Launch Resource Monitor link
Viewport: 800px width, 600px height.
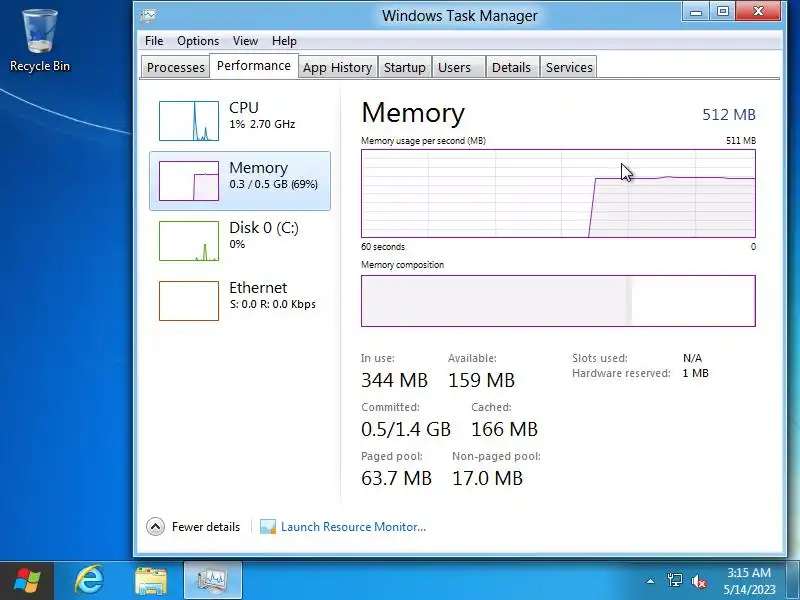click(353, 527)
